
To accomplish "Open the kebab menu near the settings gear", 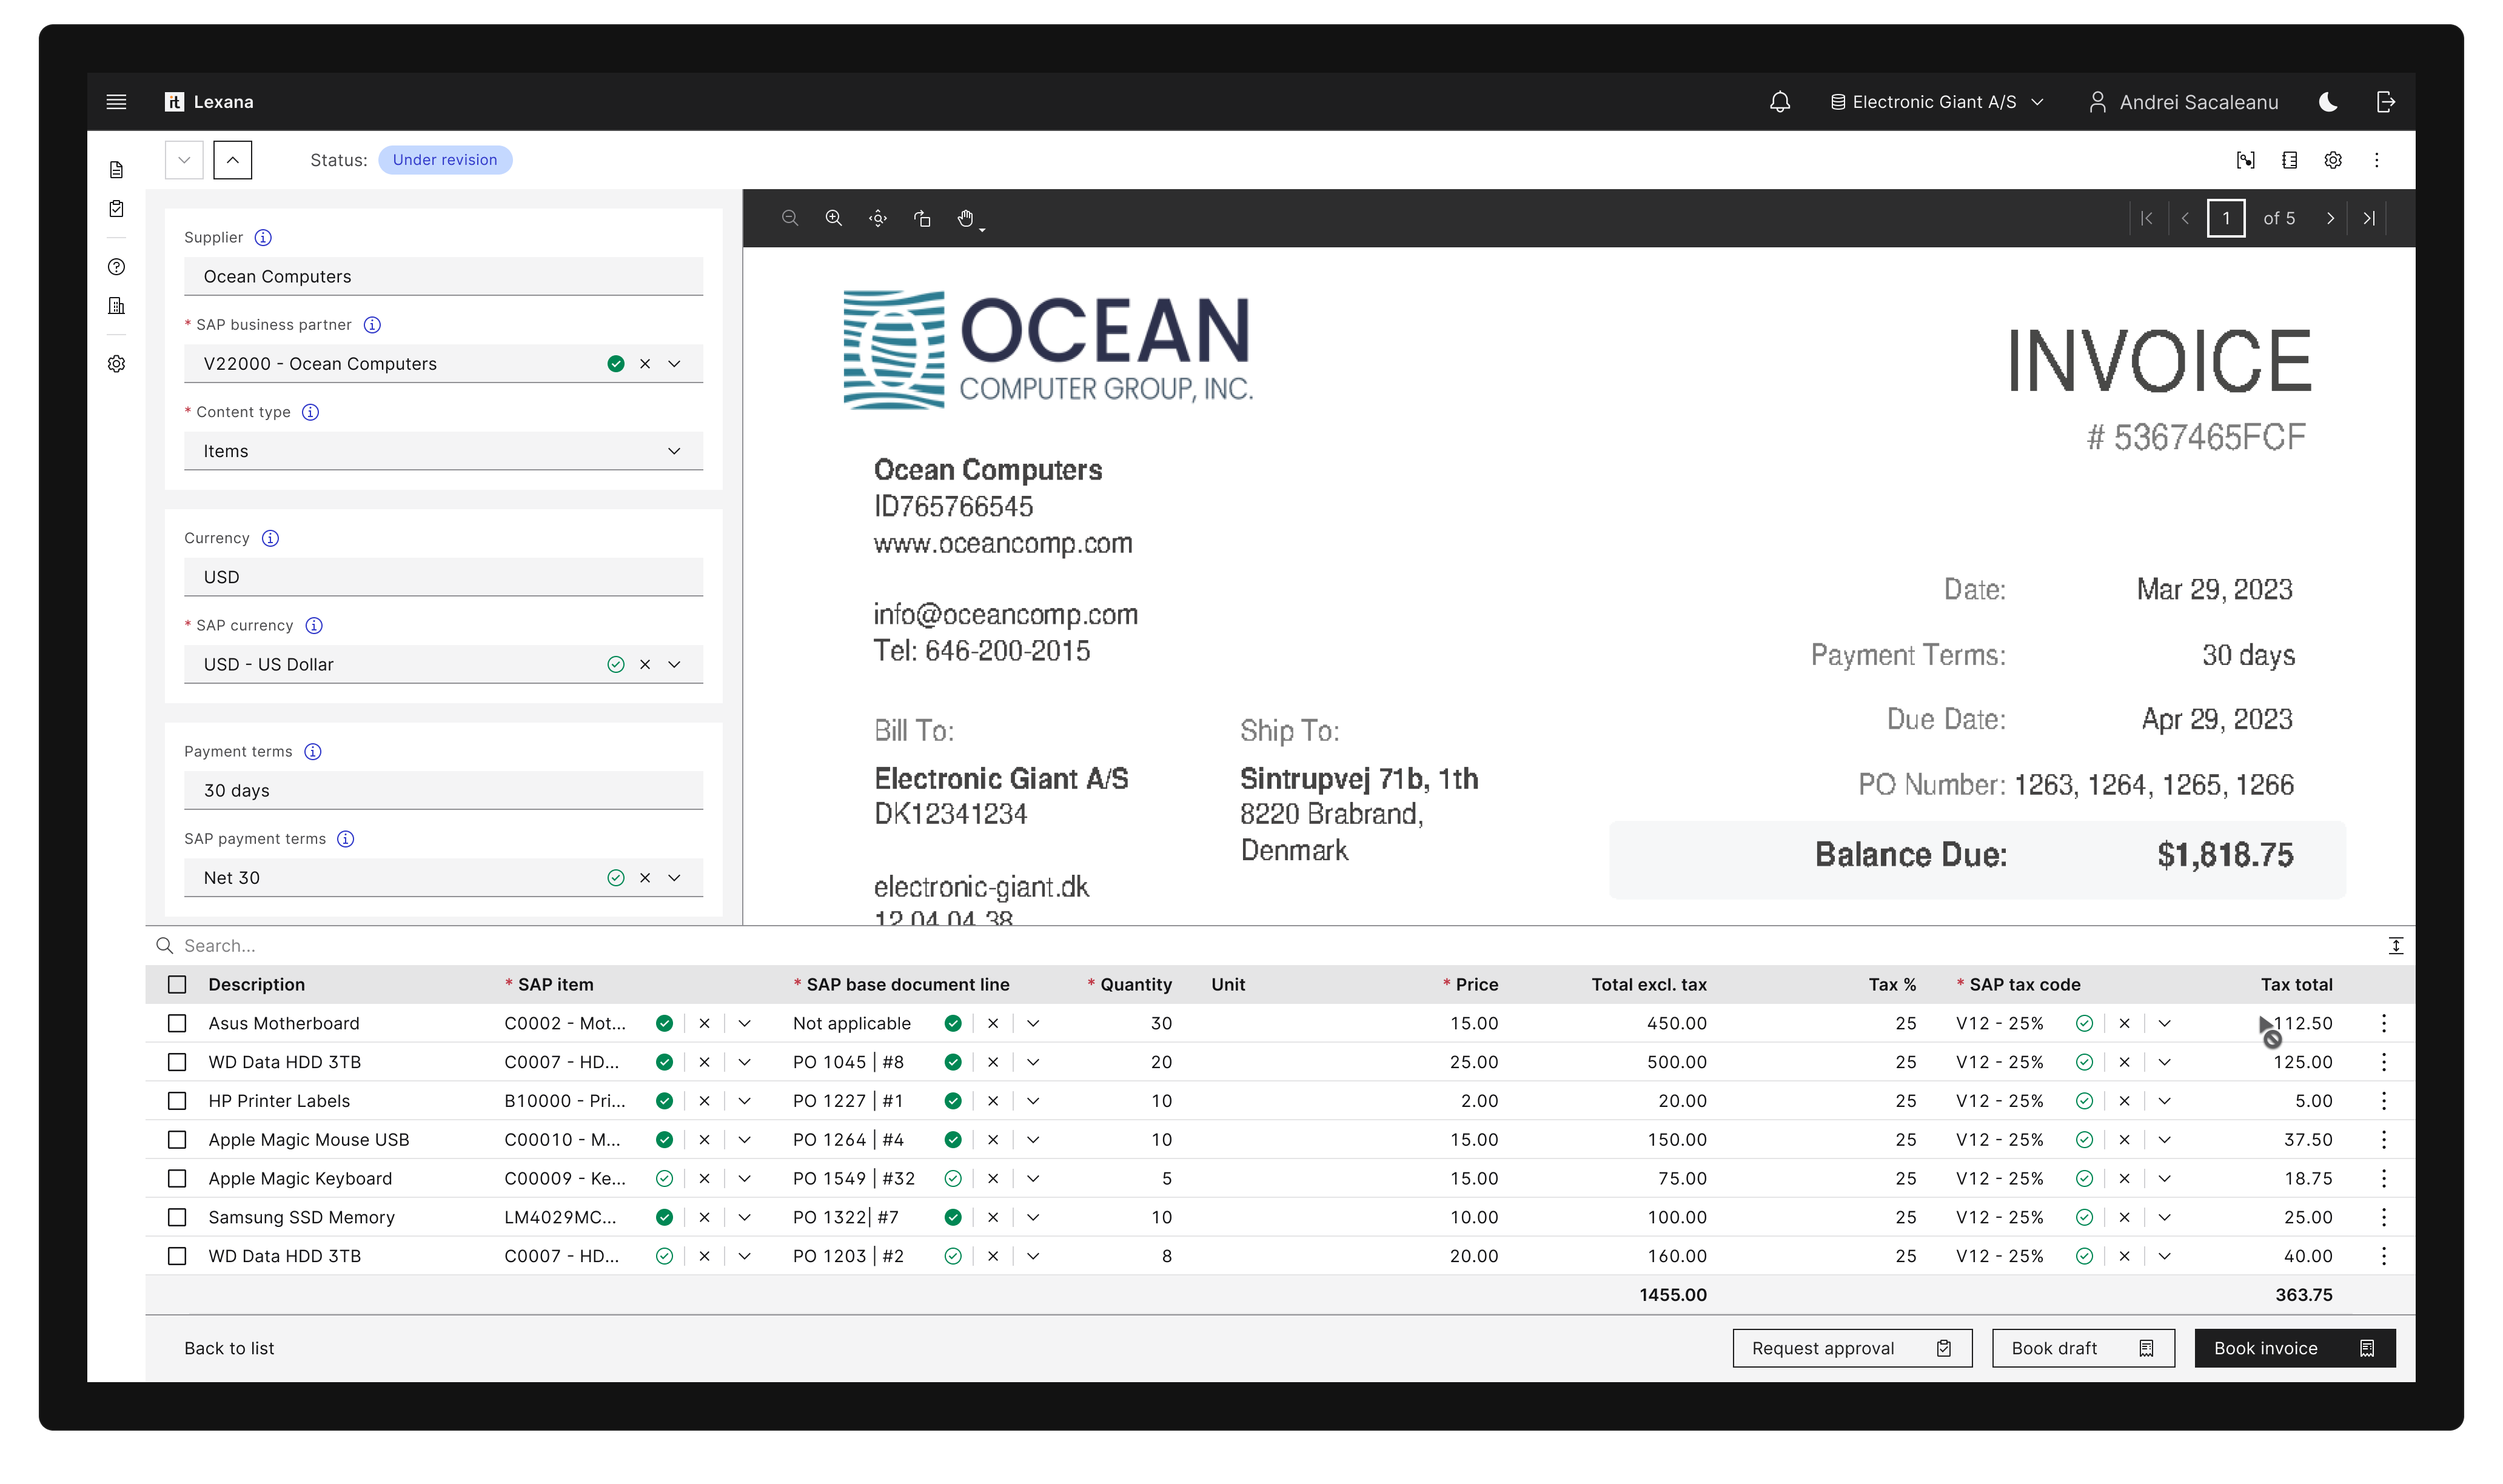I will [2377, 160].
